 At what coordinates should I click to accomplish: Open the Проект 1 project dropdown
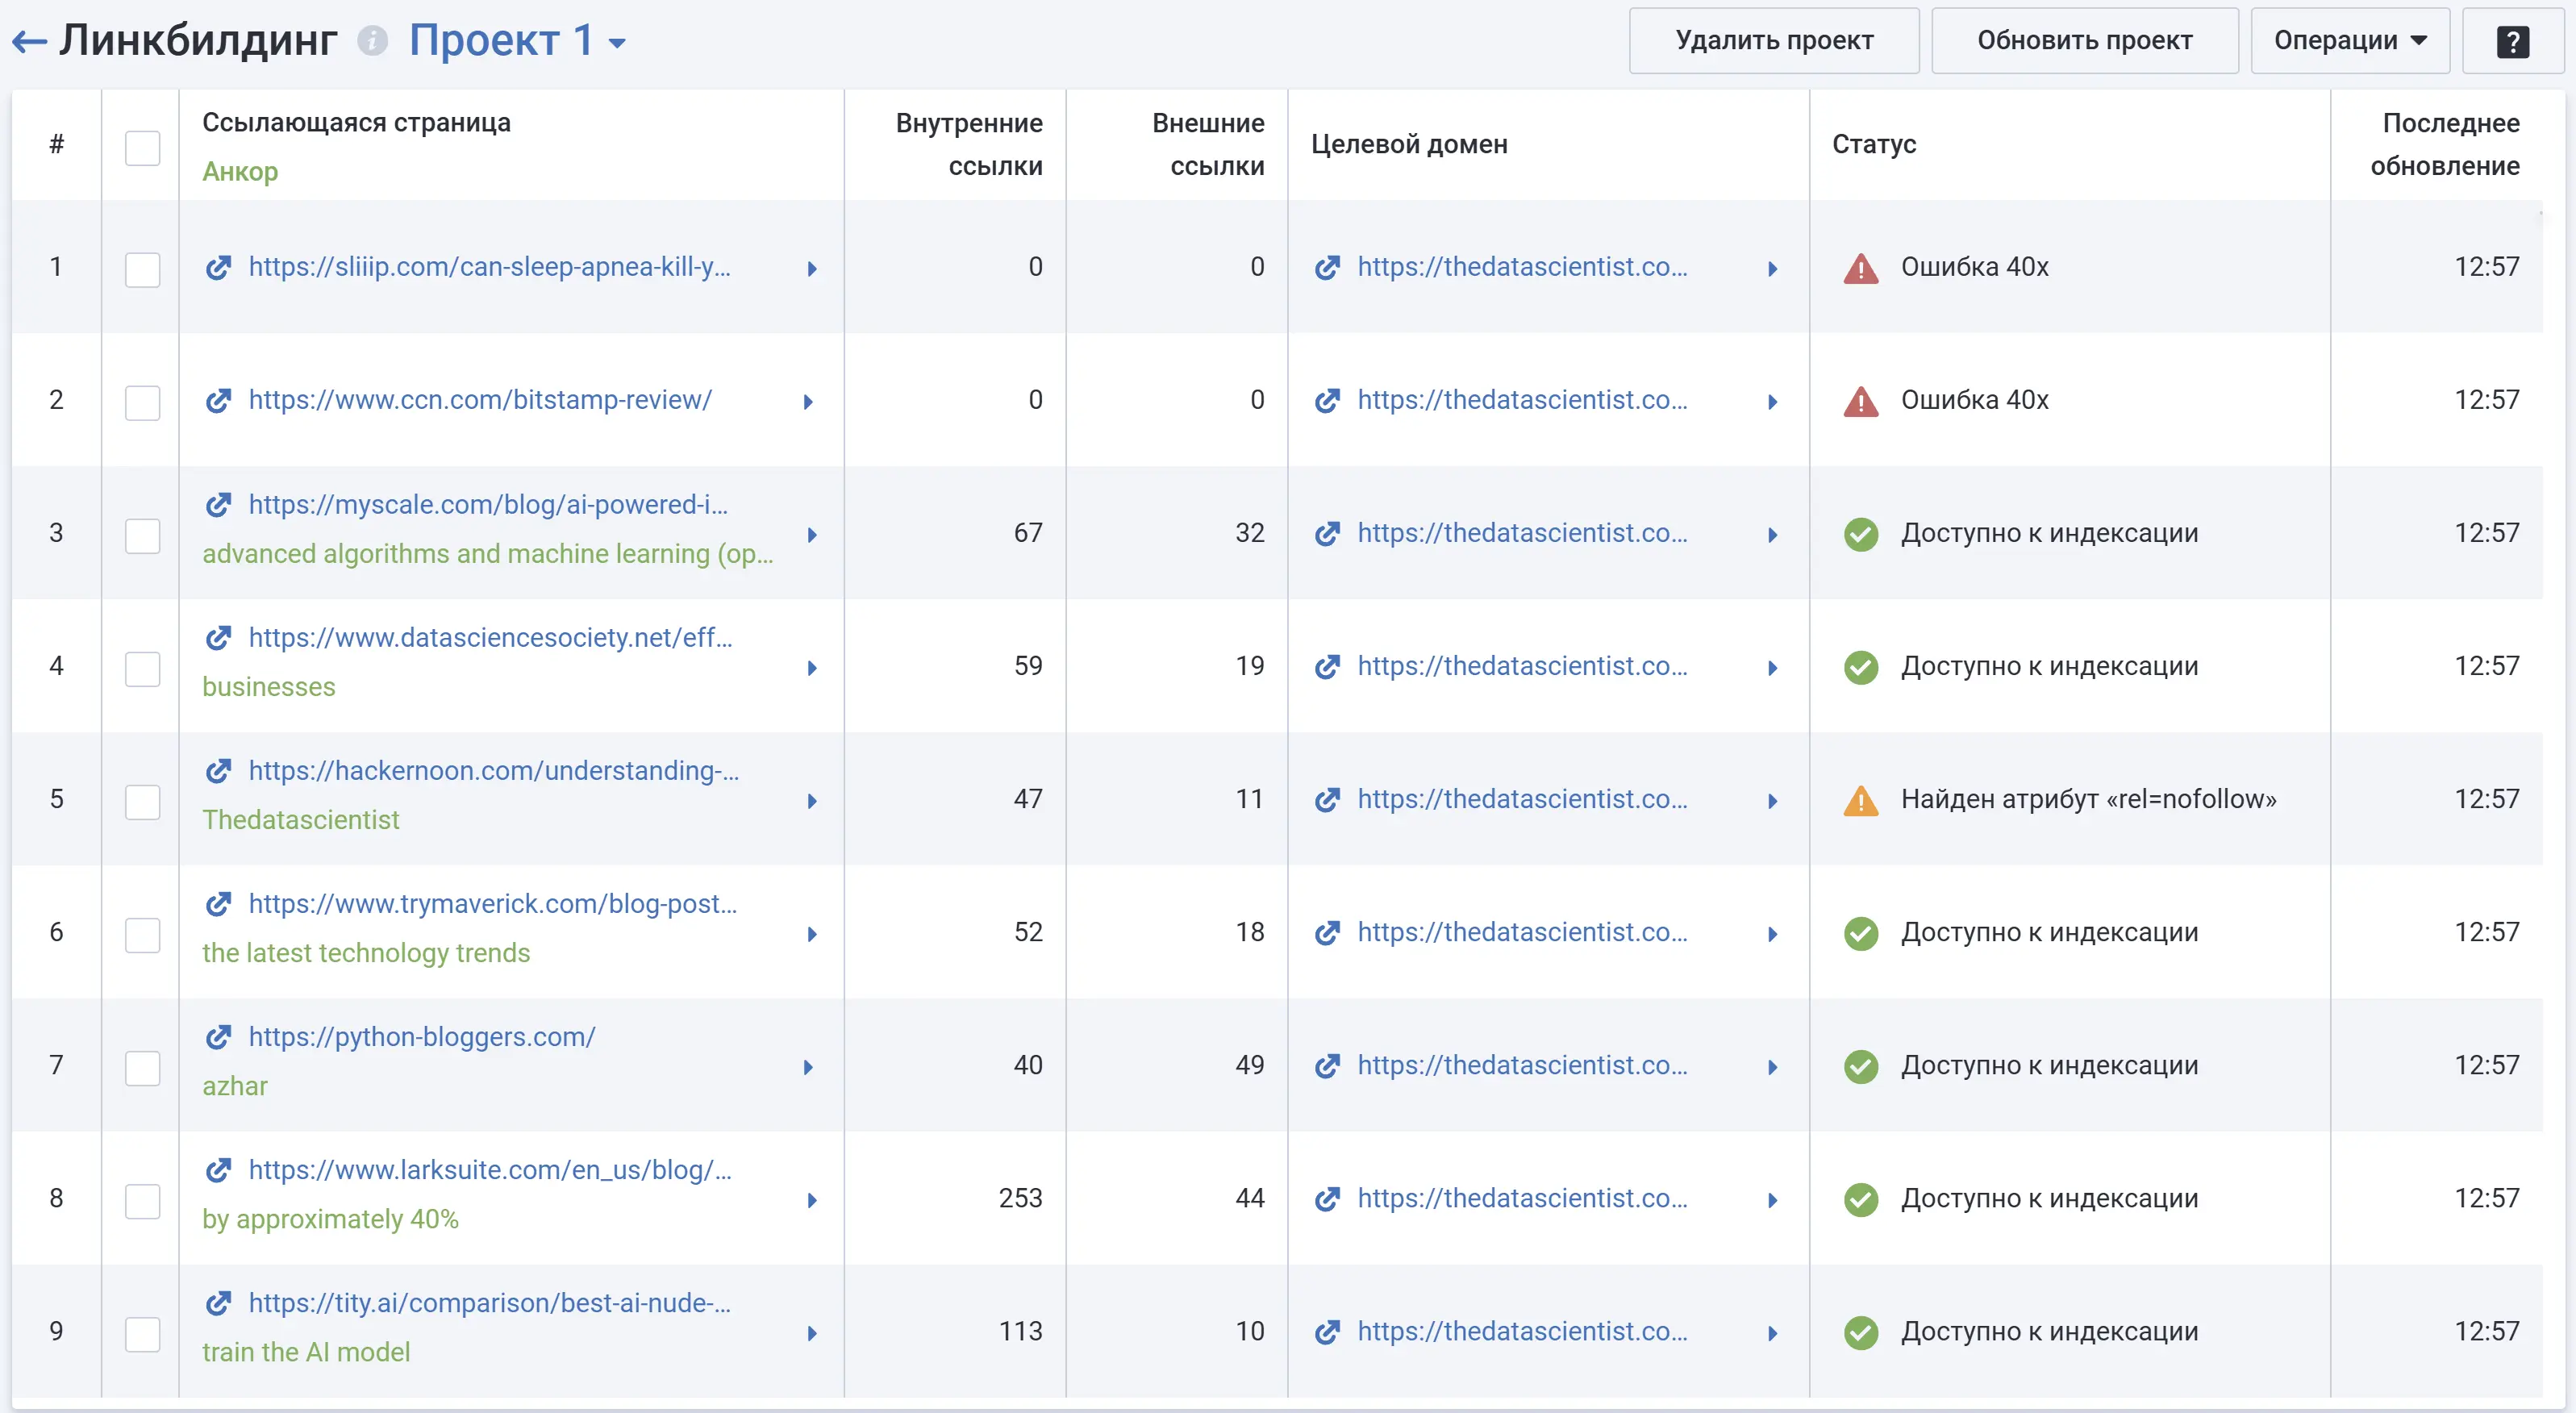pyautogui.click(x=517, y=41)
